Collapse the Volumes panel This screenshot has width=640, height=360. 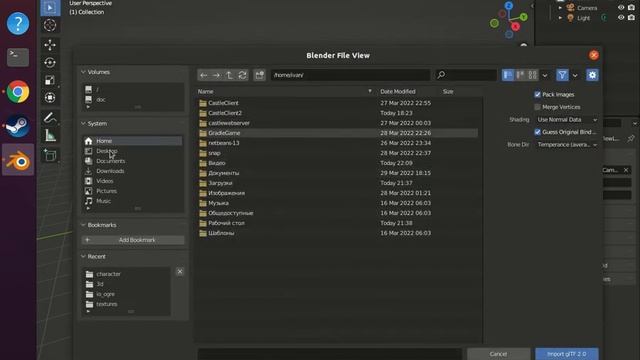[83, 72]
